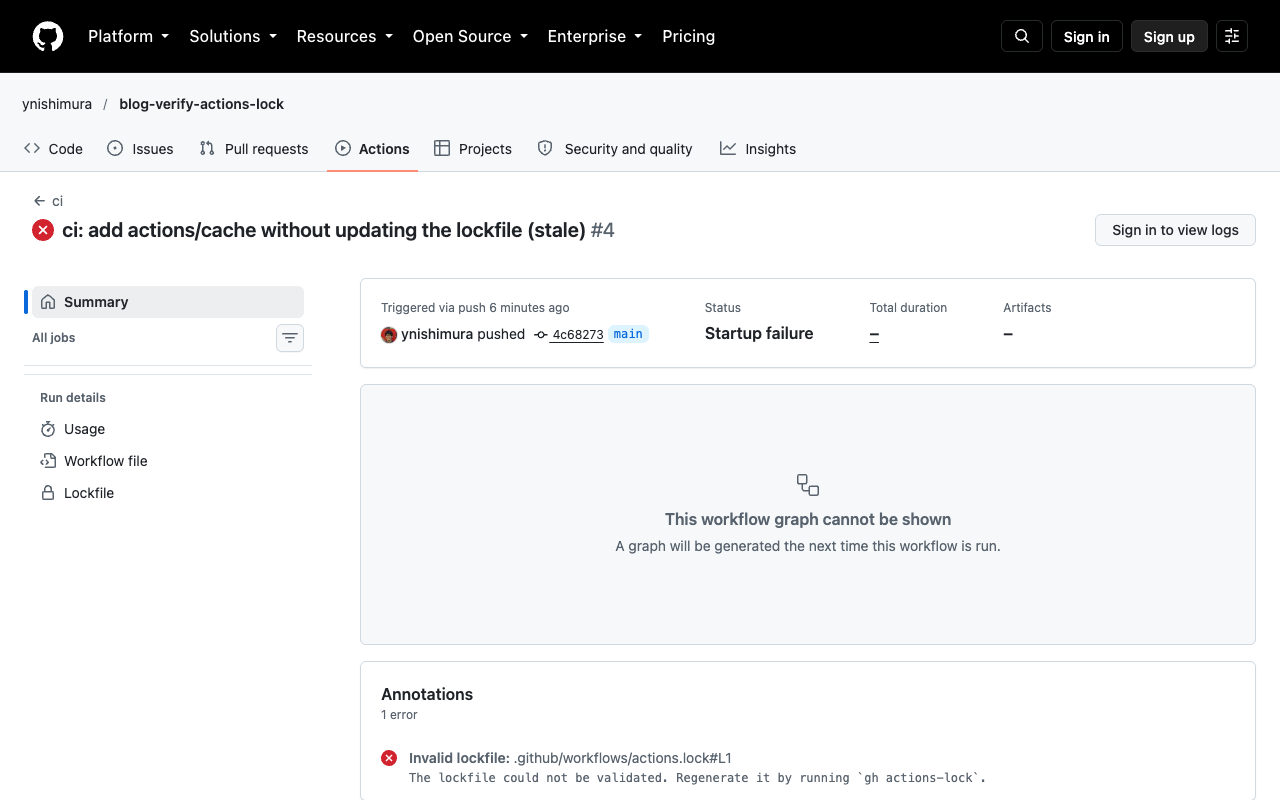Image resolution: width=1280 pixels, height=800 pixels.
Task: Click Sign in to view logs
Action: click(x=1175, y=230)
